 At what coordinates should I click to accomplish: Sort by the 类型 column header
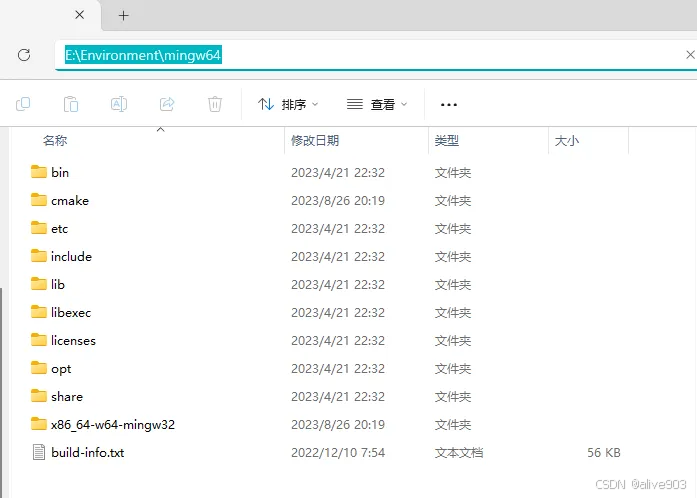(x=446, y=141)
